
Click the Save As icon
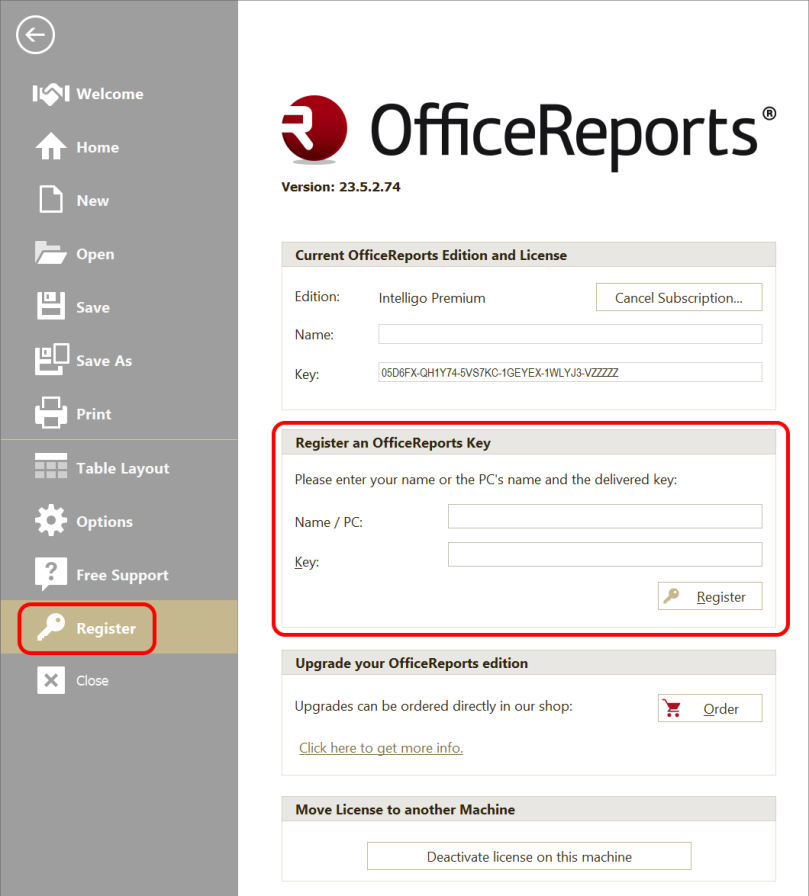point(50,360)
